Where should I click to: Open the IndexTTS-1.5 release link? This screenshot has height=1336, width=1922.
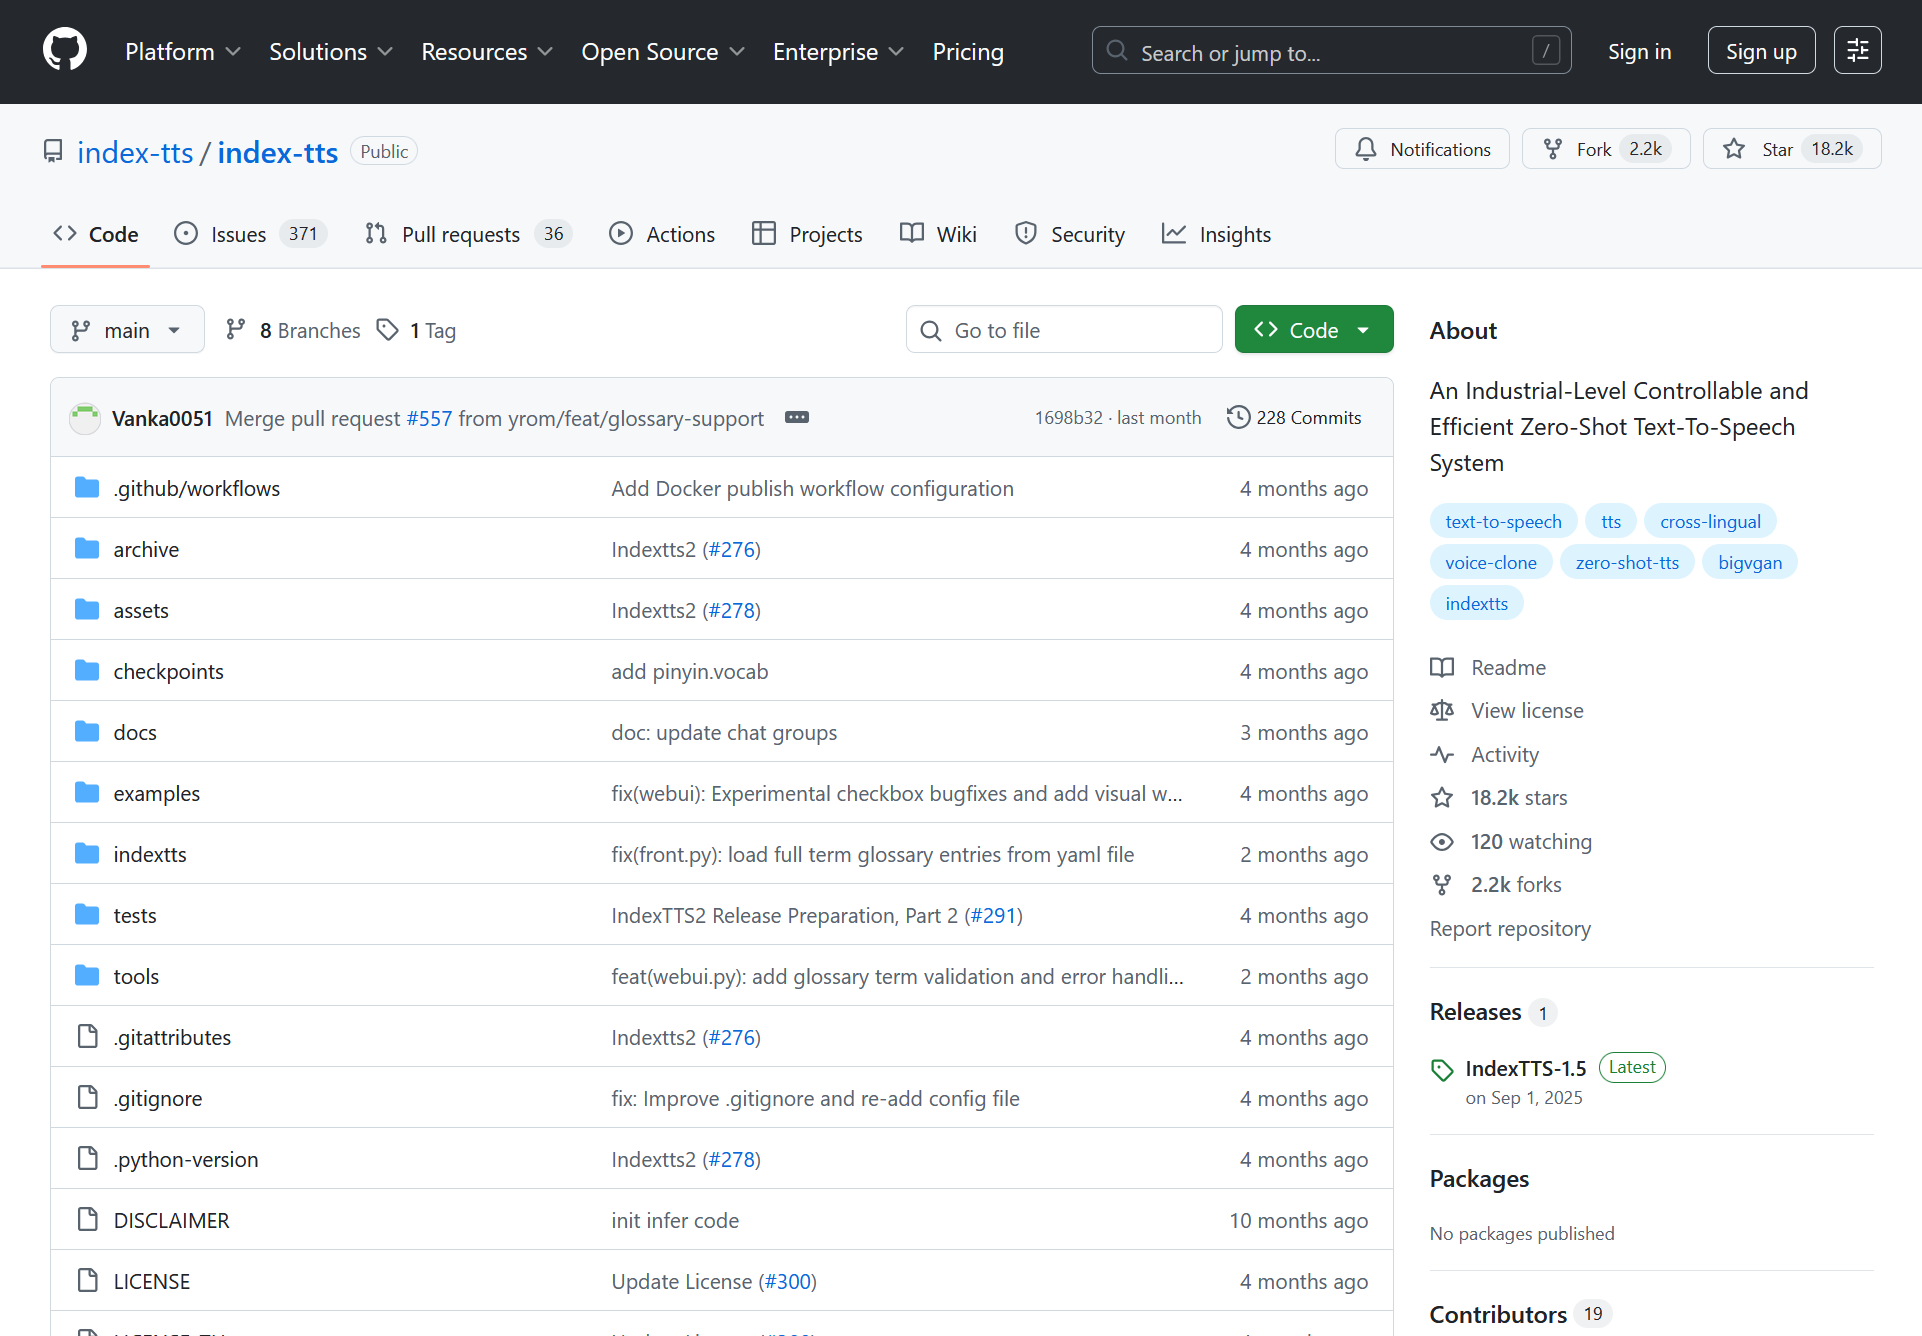click(x=1525, y=1068)
